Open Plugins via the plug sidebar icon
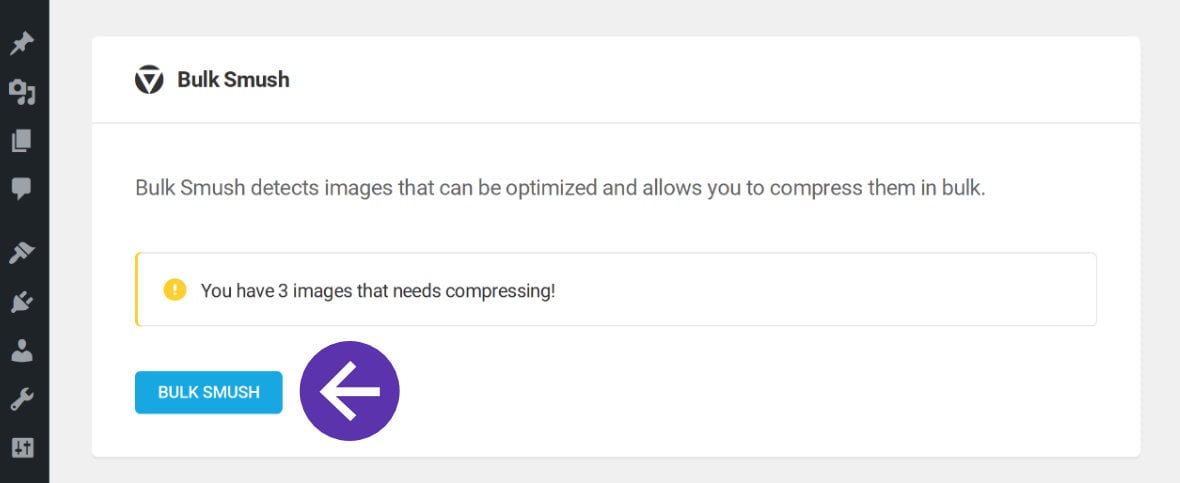 (22, 302)
